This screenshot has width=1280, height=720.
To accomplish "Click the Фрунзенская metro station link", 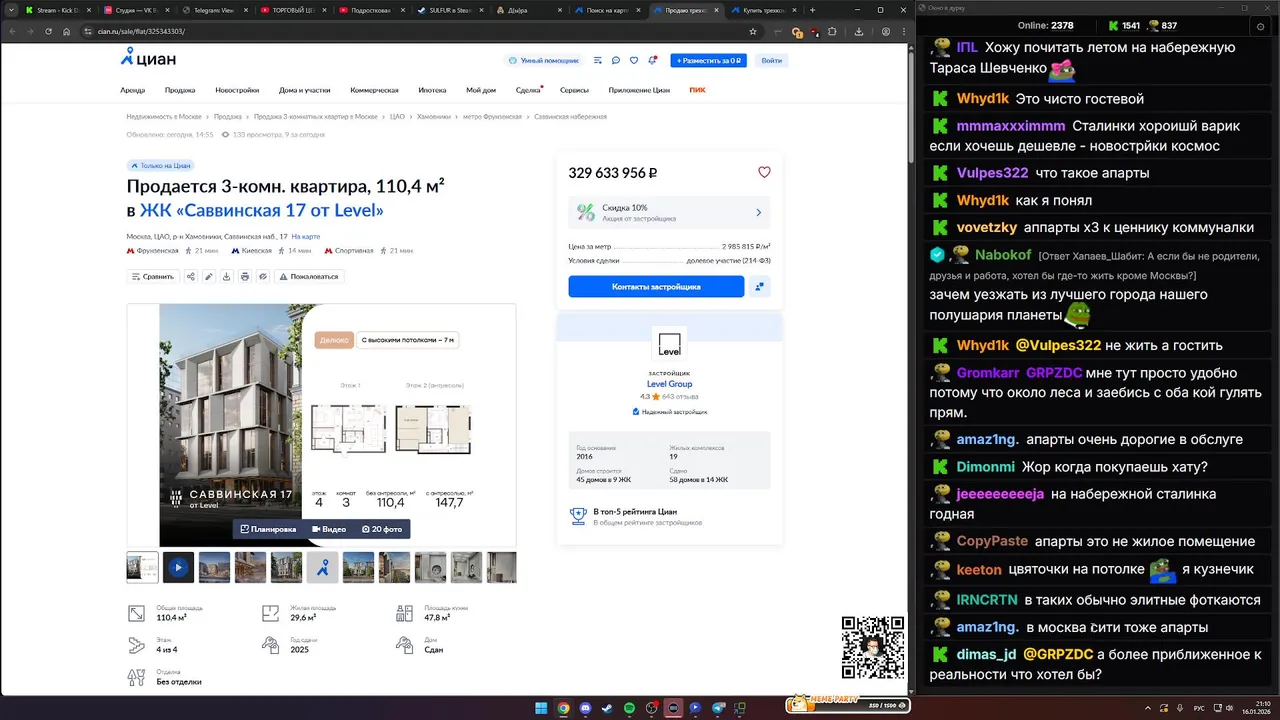I will tap(158, 251).
